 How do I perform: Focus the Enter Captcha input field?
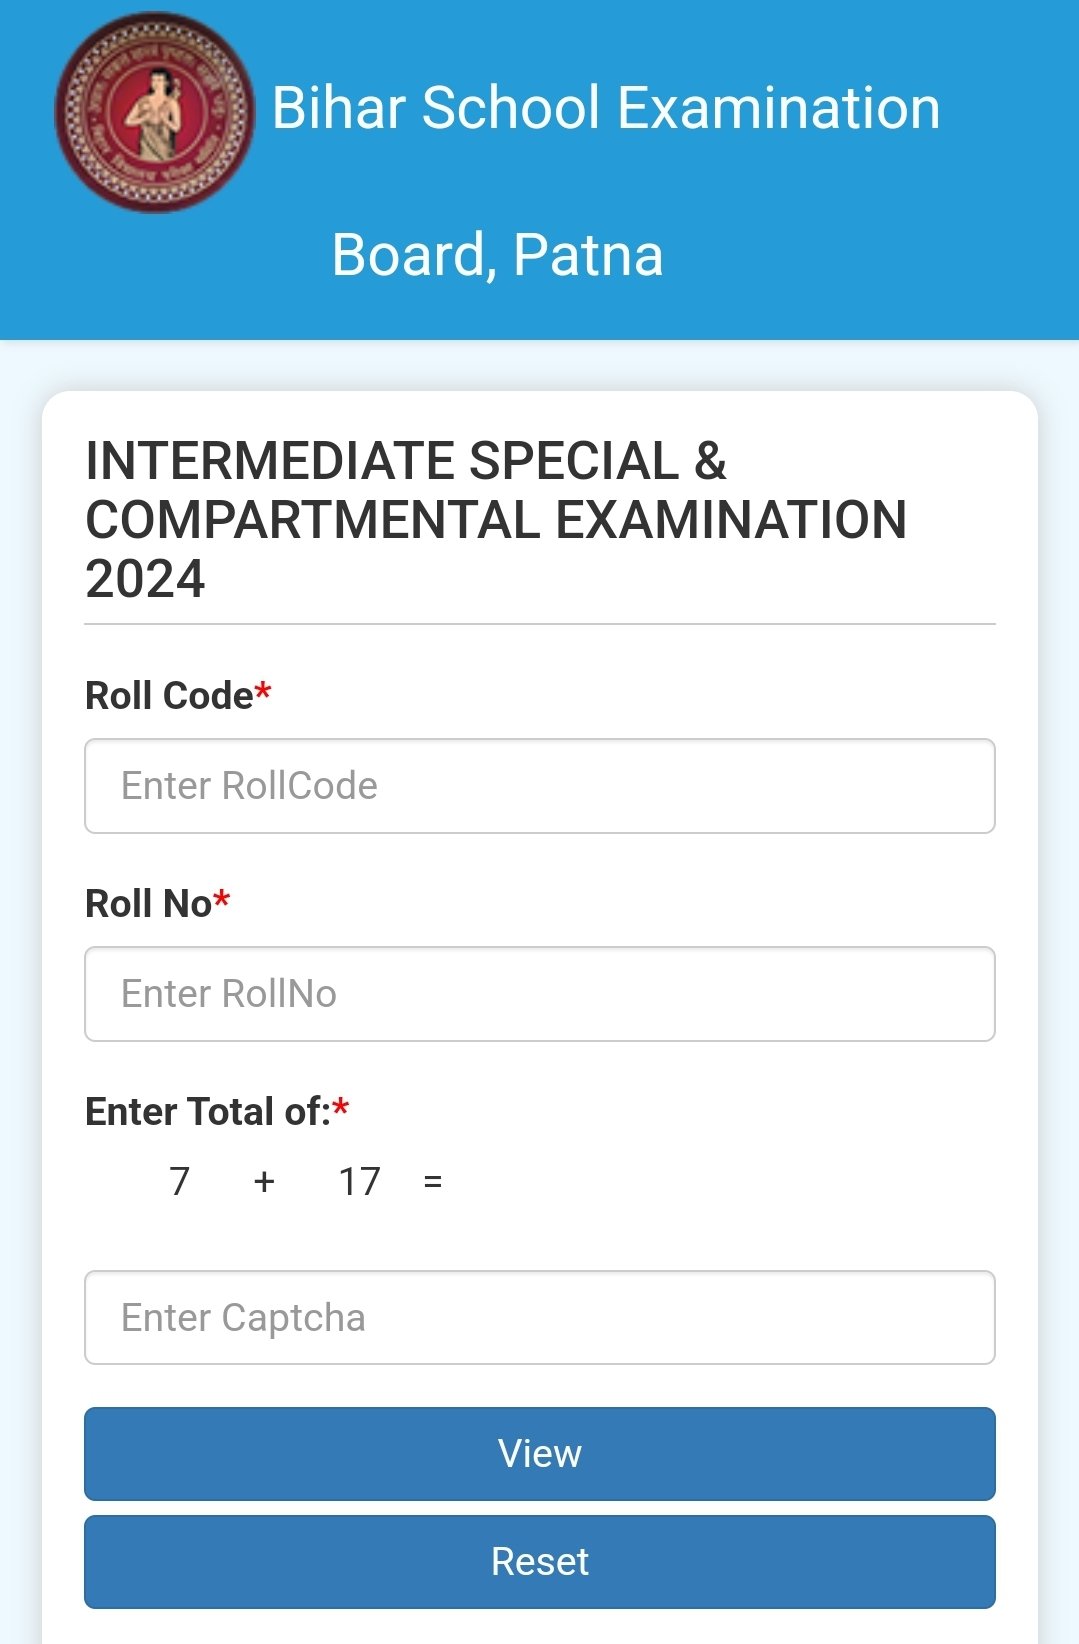[x=540, y=1318]
